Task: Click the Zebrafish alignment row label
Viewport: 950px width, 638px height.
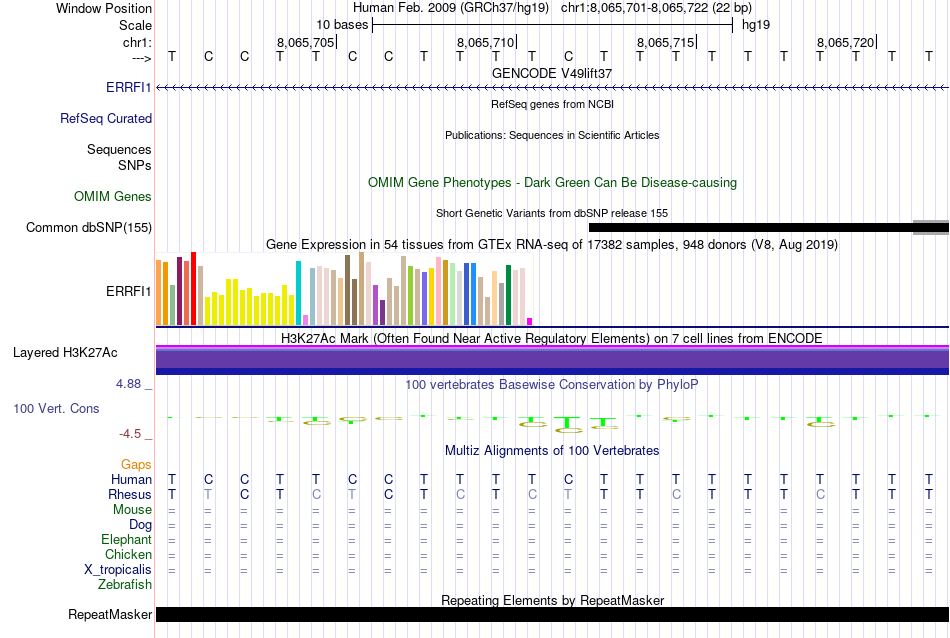Action: (x=125, y=585)
